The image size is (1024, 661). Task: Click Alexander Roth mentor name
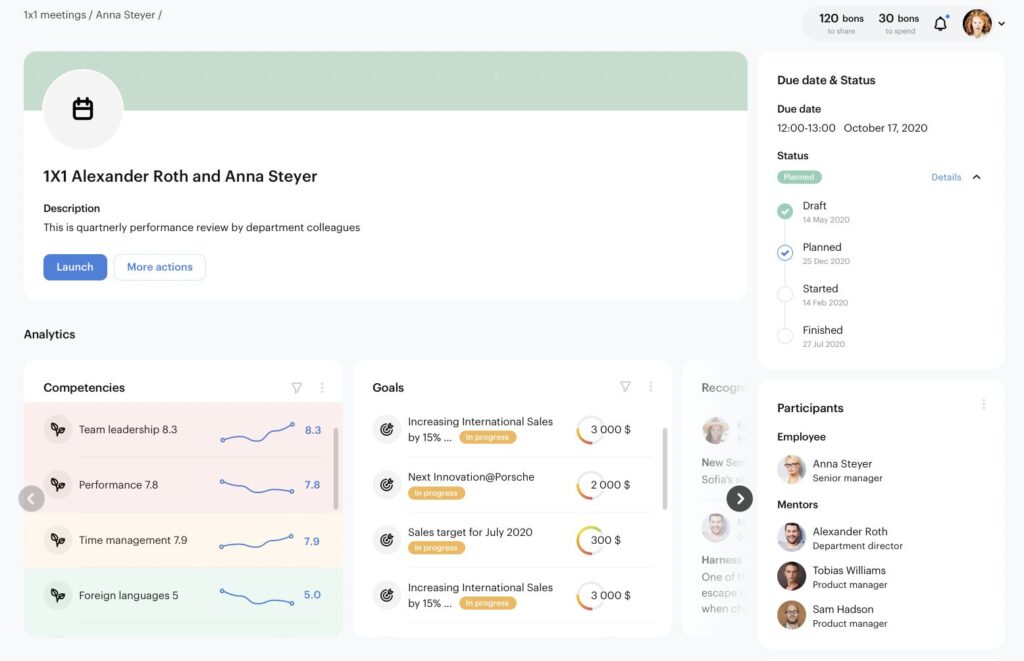pos(850,531)
